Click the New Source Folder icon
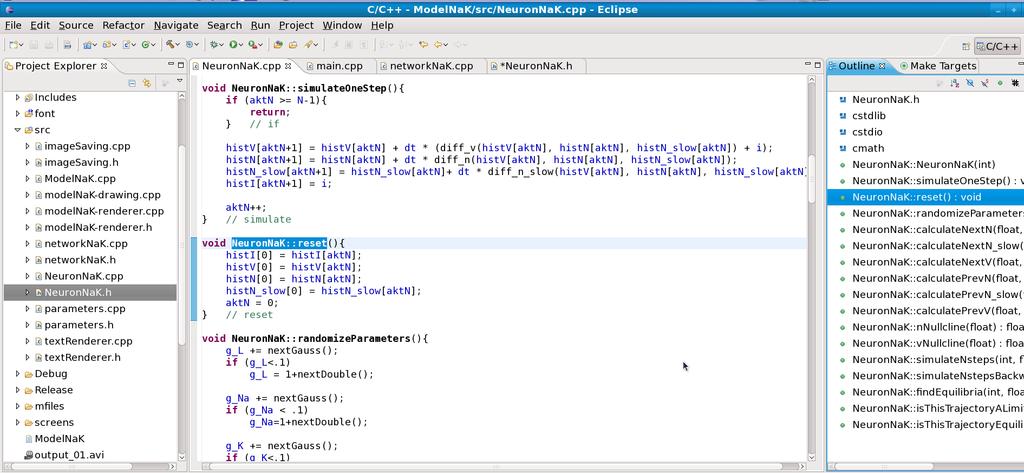 (106, 44)
